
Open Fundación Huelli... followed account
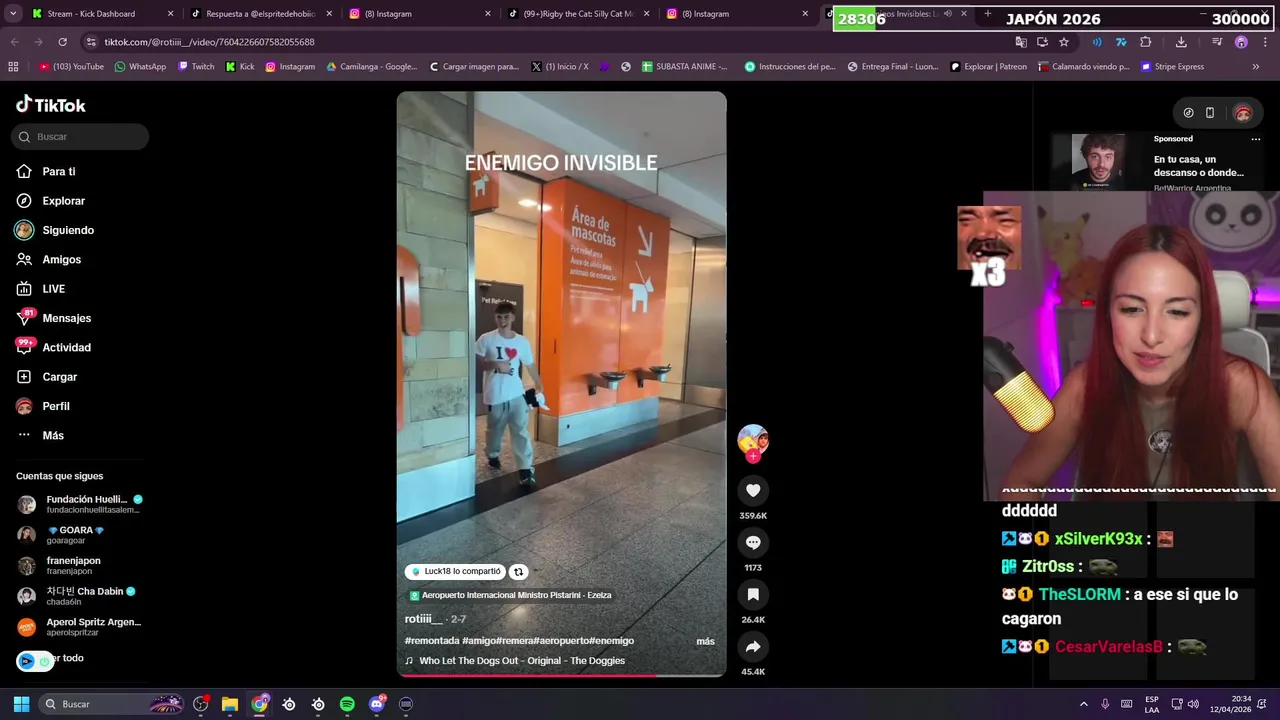tap(80, 504)
